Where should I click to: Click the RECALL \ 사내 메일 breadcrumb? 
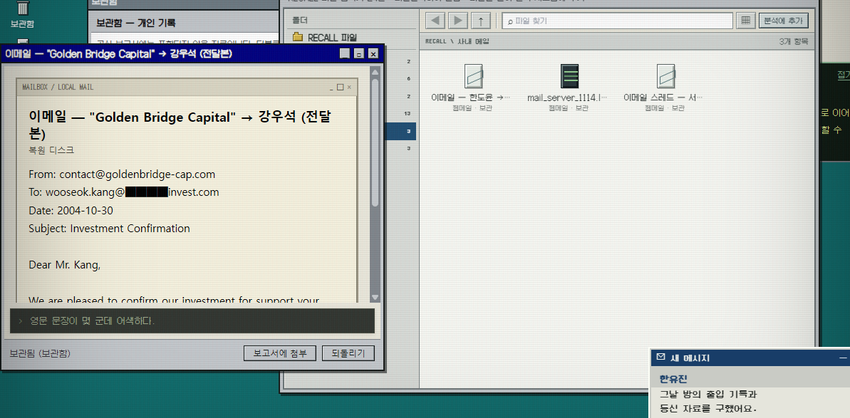point(457,41)
